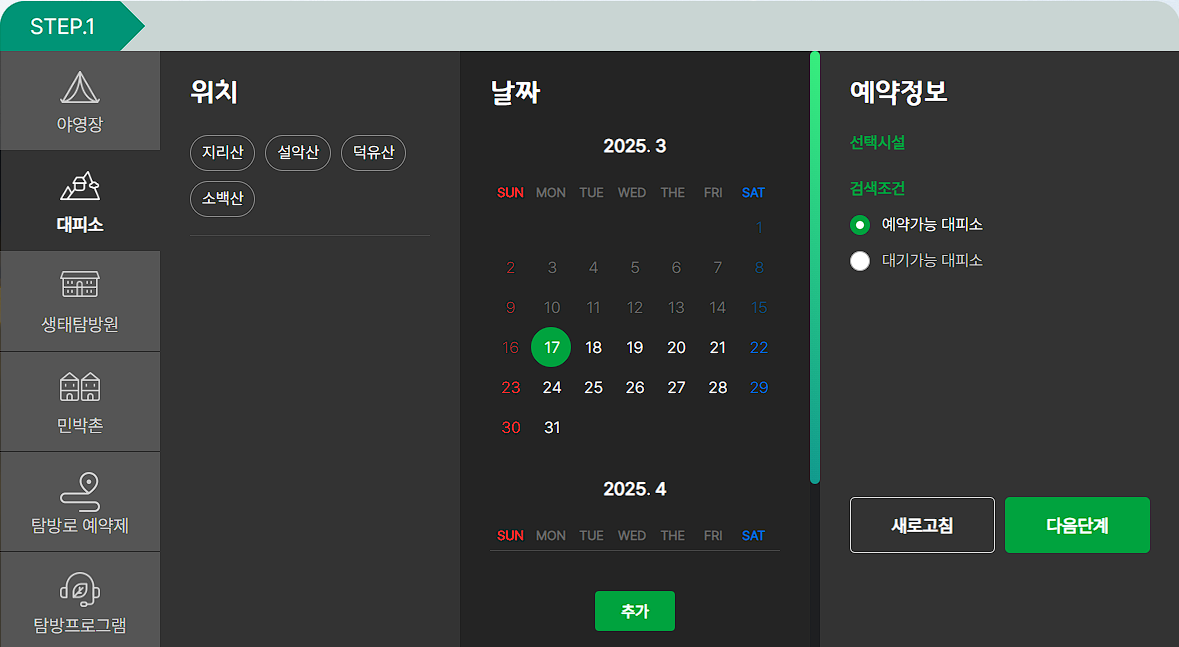This screenshot has height=647, width=1179.
Task: Select the 지리산 location chip
Action: [x=222, y=153]
